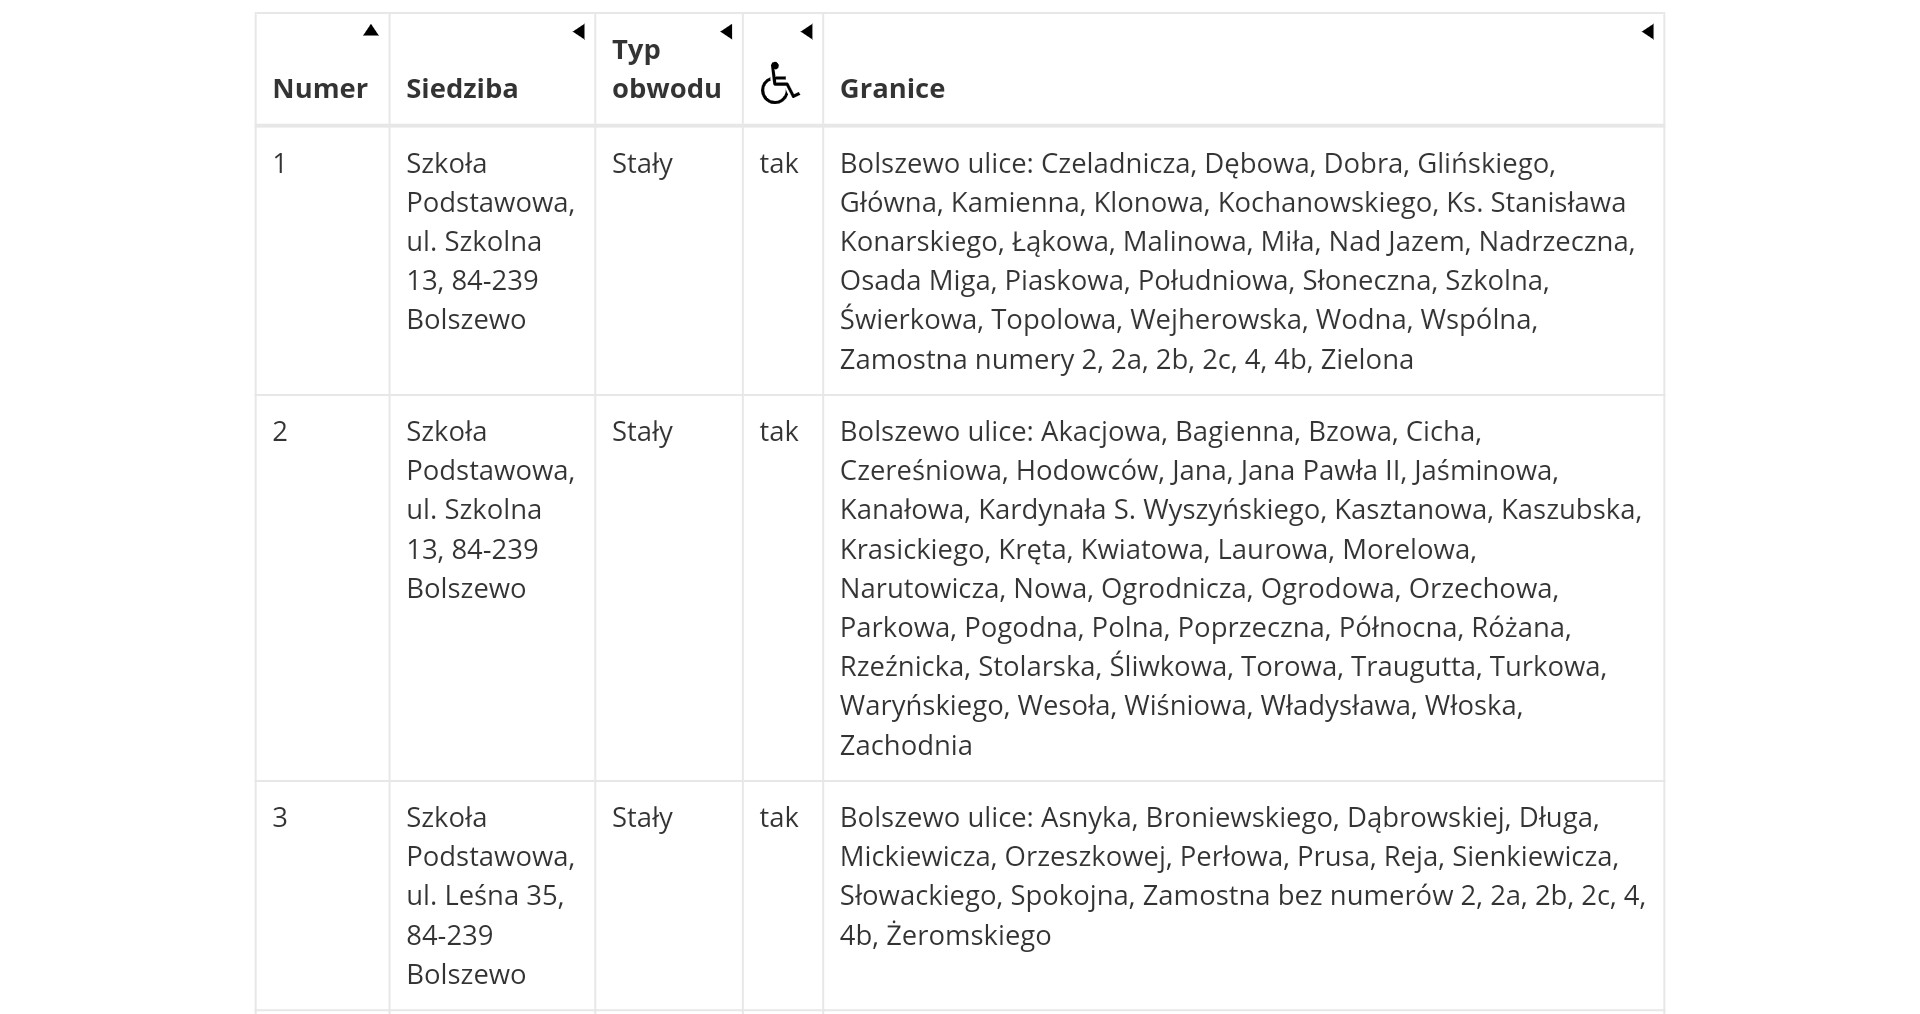This screenshot has width=1920, height=1014.
Task: Click the sort arrow in Granice column
Action: pos(1648,32)
